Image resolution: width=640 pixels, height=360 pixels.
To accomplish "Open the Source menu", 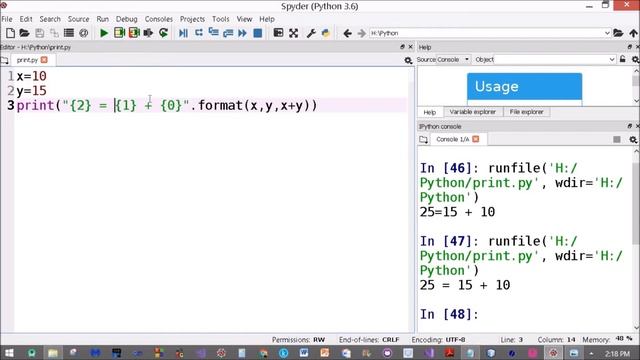I will pyautogui.click(x=78, y=19).
